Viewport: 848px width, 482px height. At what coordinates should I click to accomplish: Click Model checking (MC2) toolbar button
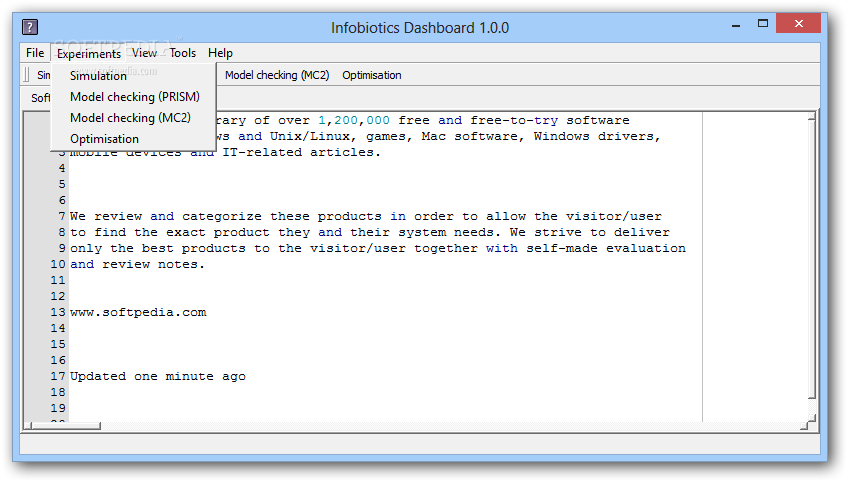pyautogui.click(x=277, y=75)
